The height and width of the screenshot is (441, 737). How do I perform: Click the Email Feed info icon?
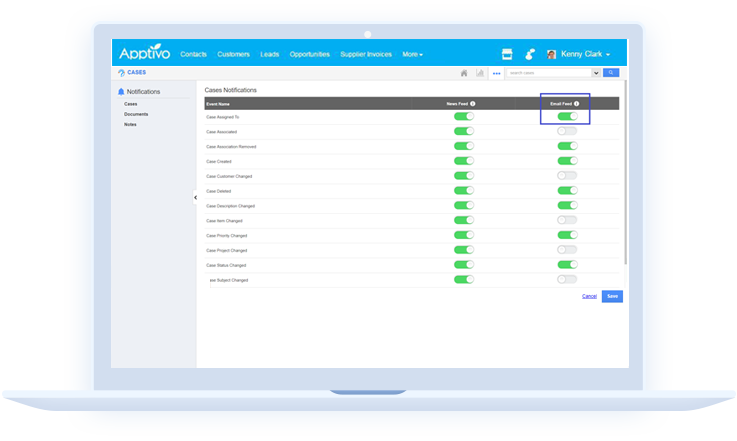(x=577, y=103)
